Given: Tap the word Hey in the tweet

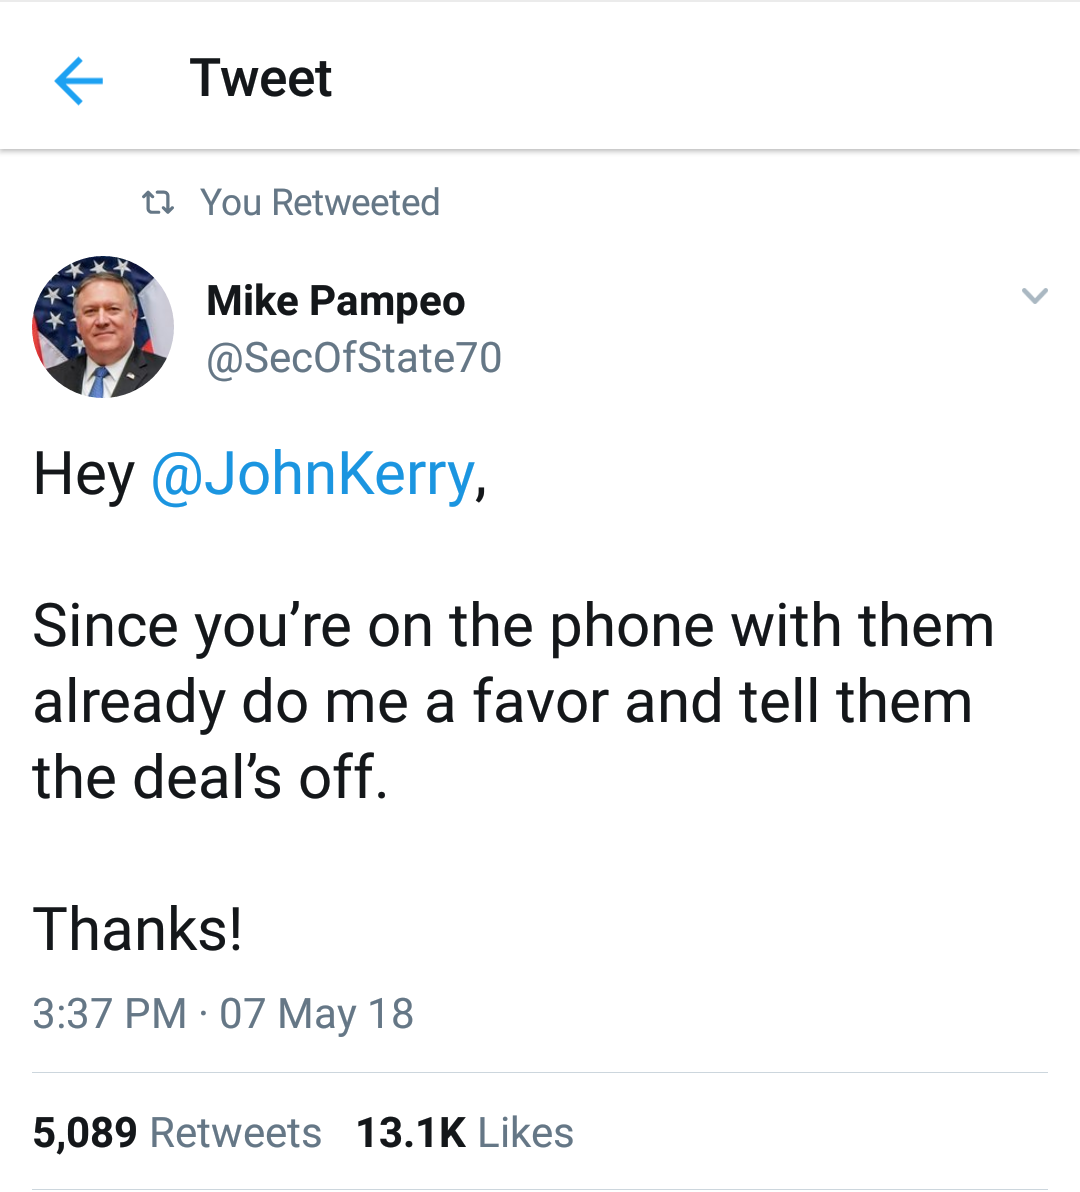Looking at the screenshot, I should 83,474.
